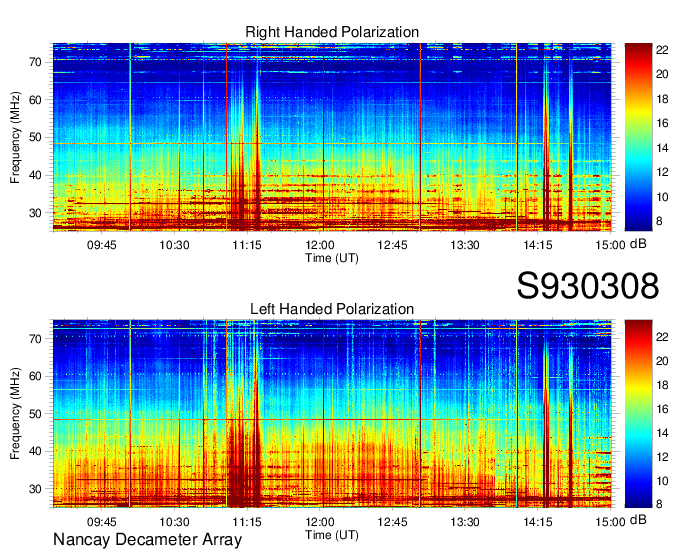Image resolution: width=680 pixels, height=552 pixels.
Task: Click "Frequency (MHz)" axis label of Right Handed plot
Action: (x=15, y=137)
